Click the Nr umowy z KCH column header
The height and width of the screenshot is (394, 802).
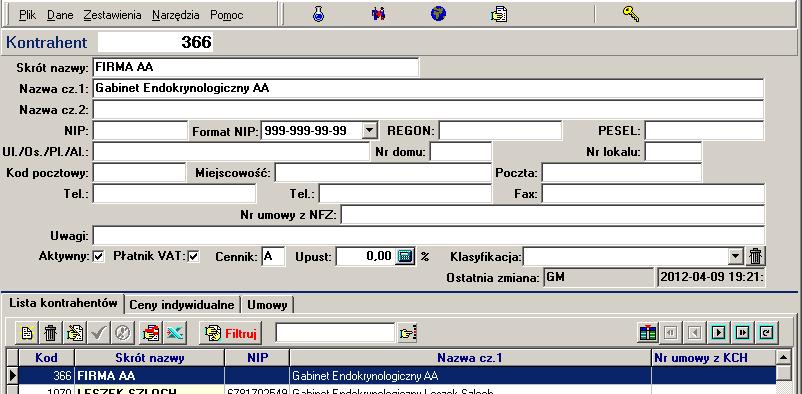coord(714,358)
